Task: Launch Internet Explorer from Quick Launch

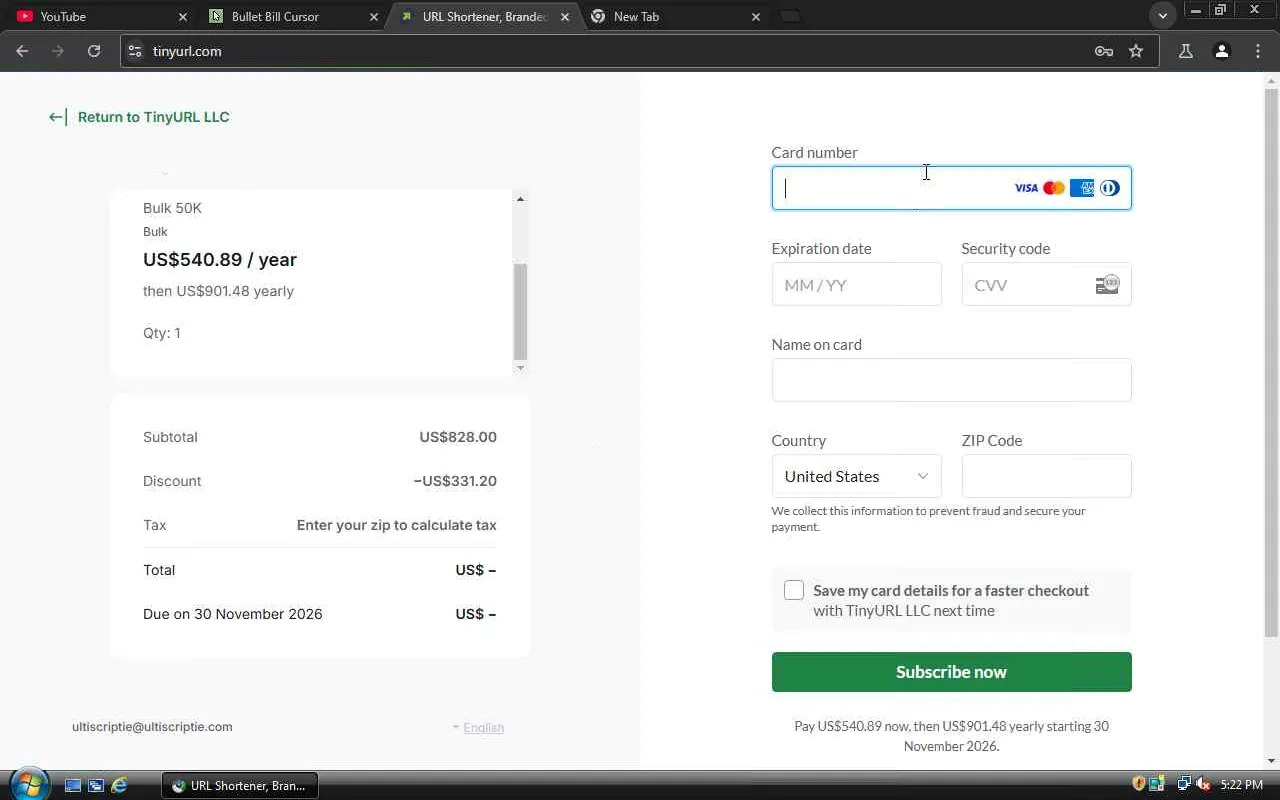Action: coord(119,786)
